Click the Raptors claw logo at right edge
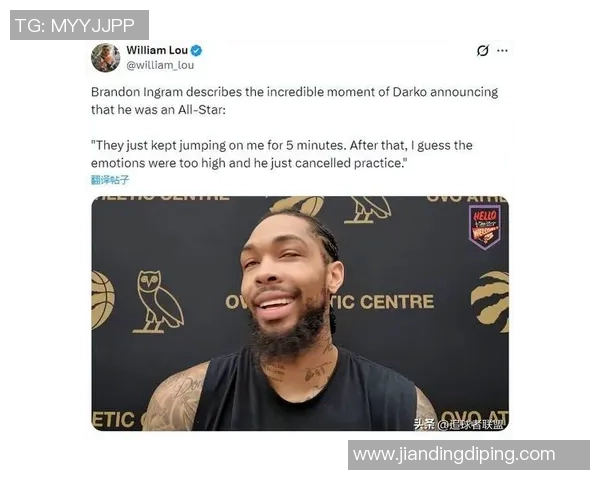The image size is (600, 480). (x=490, y=301)
